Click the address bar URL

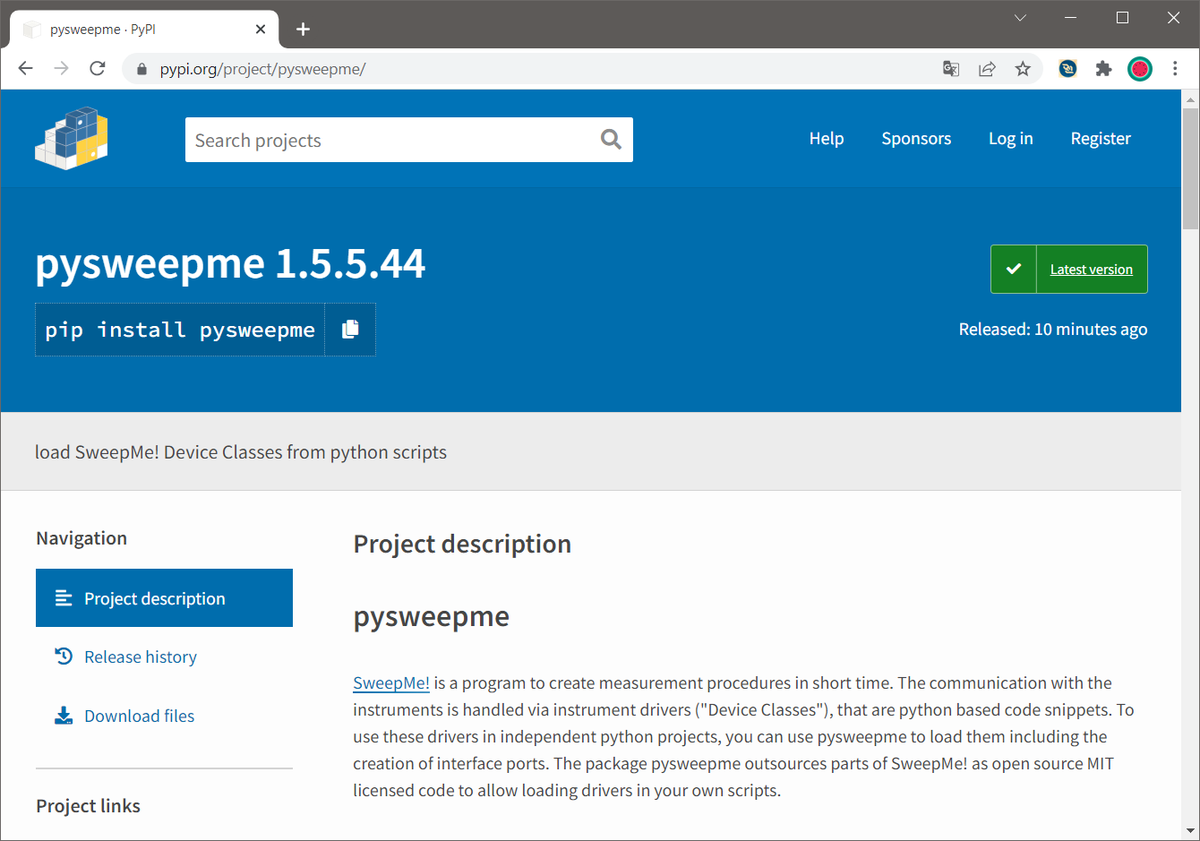(x=263, y=69)
